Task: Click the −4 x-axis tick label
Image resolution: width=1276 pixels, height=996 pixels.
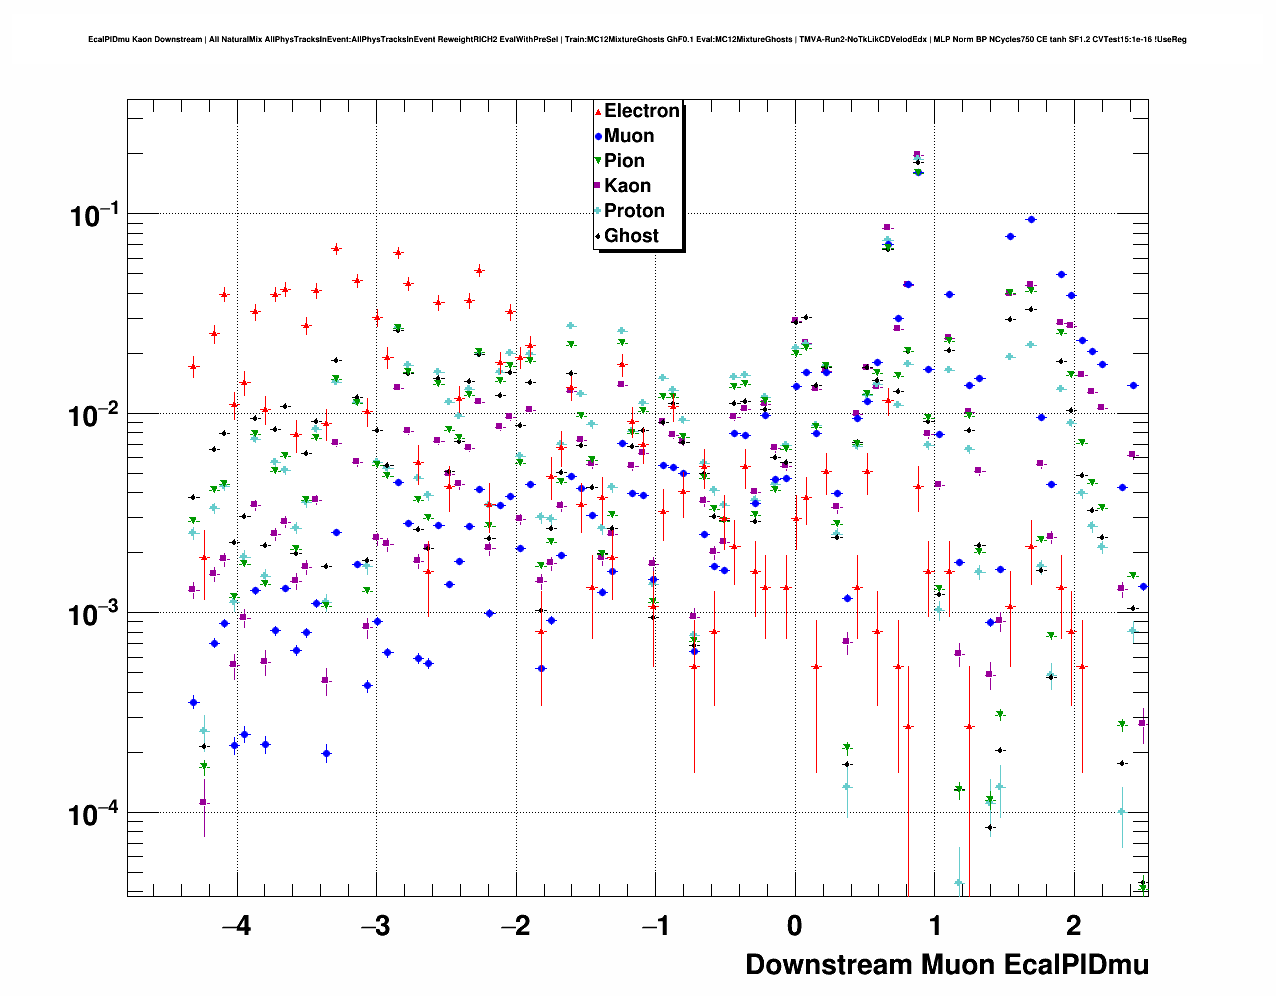Action: click(x=236, y=925)
